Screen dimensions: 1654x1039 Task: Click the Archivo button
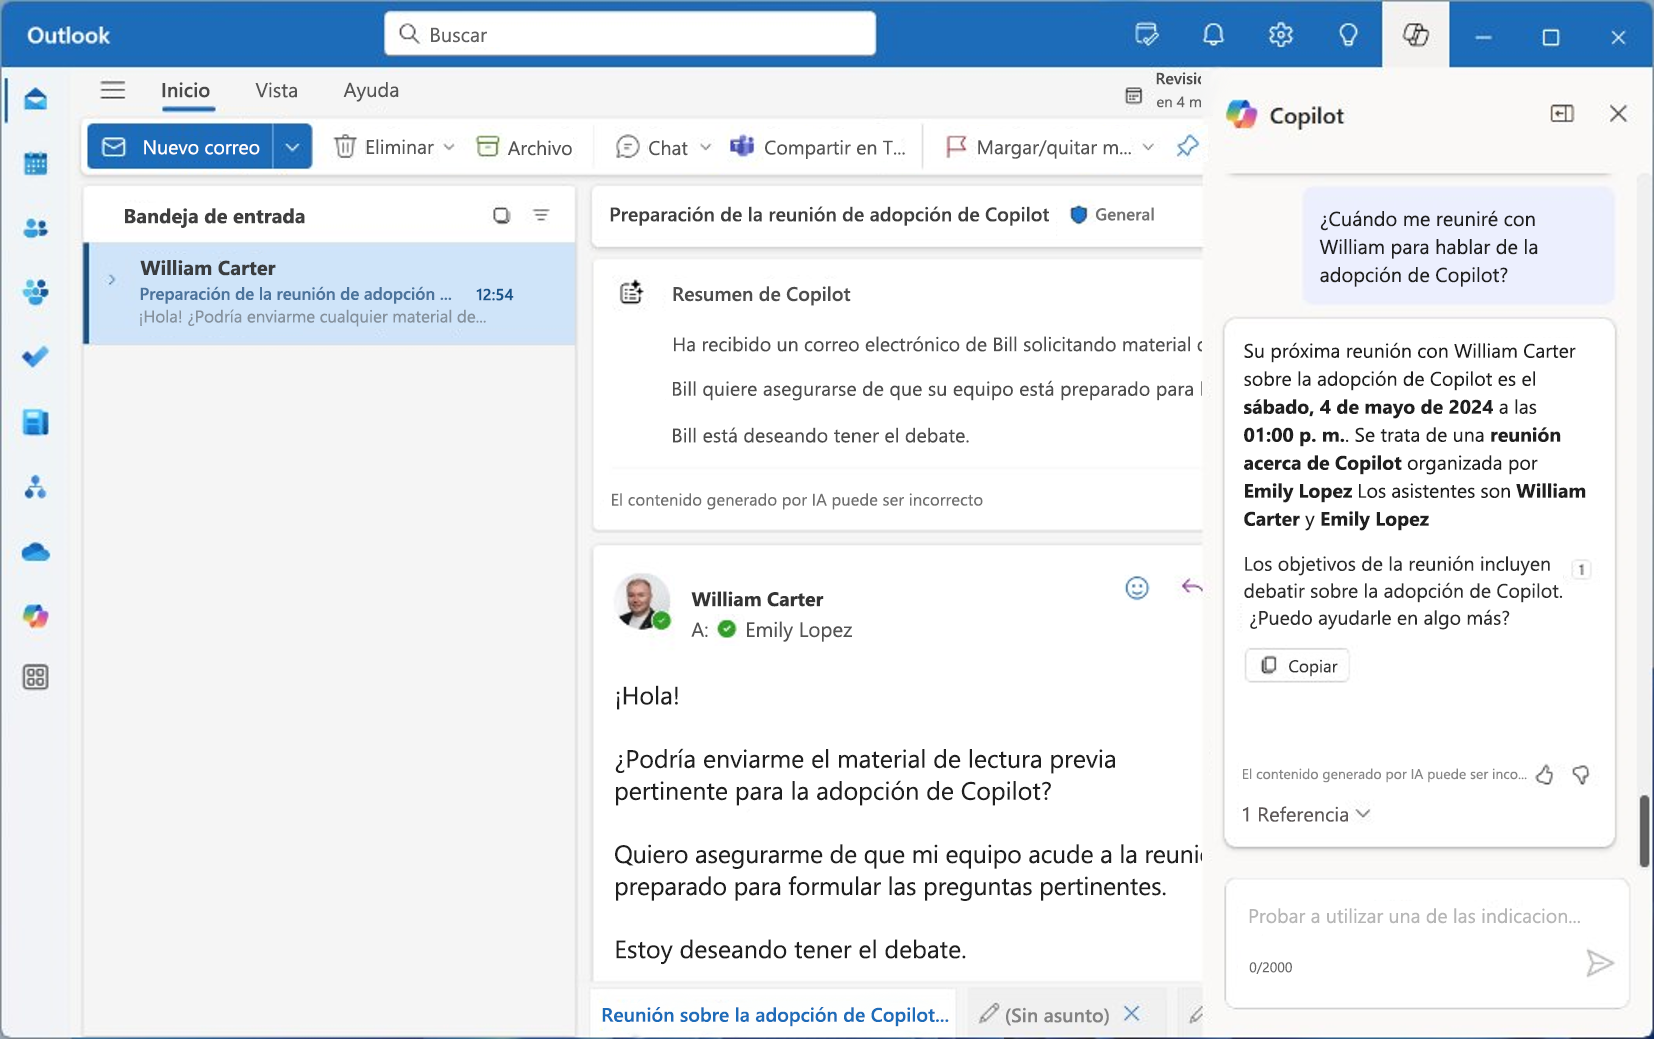[x=525, y=147]
